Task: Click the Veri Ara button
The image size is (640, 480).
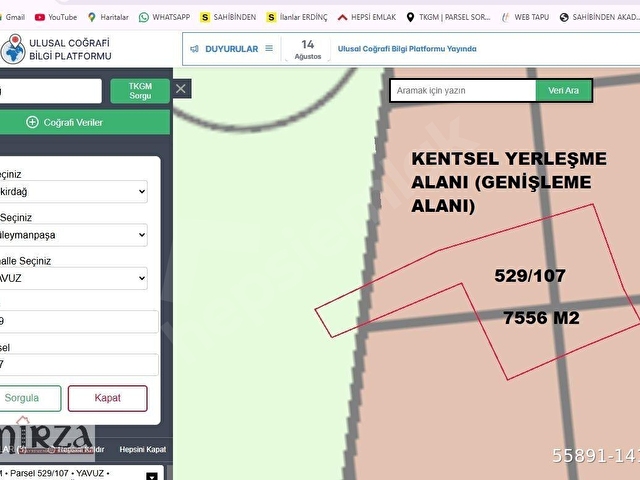Action: [563, 91]
